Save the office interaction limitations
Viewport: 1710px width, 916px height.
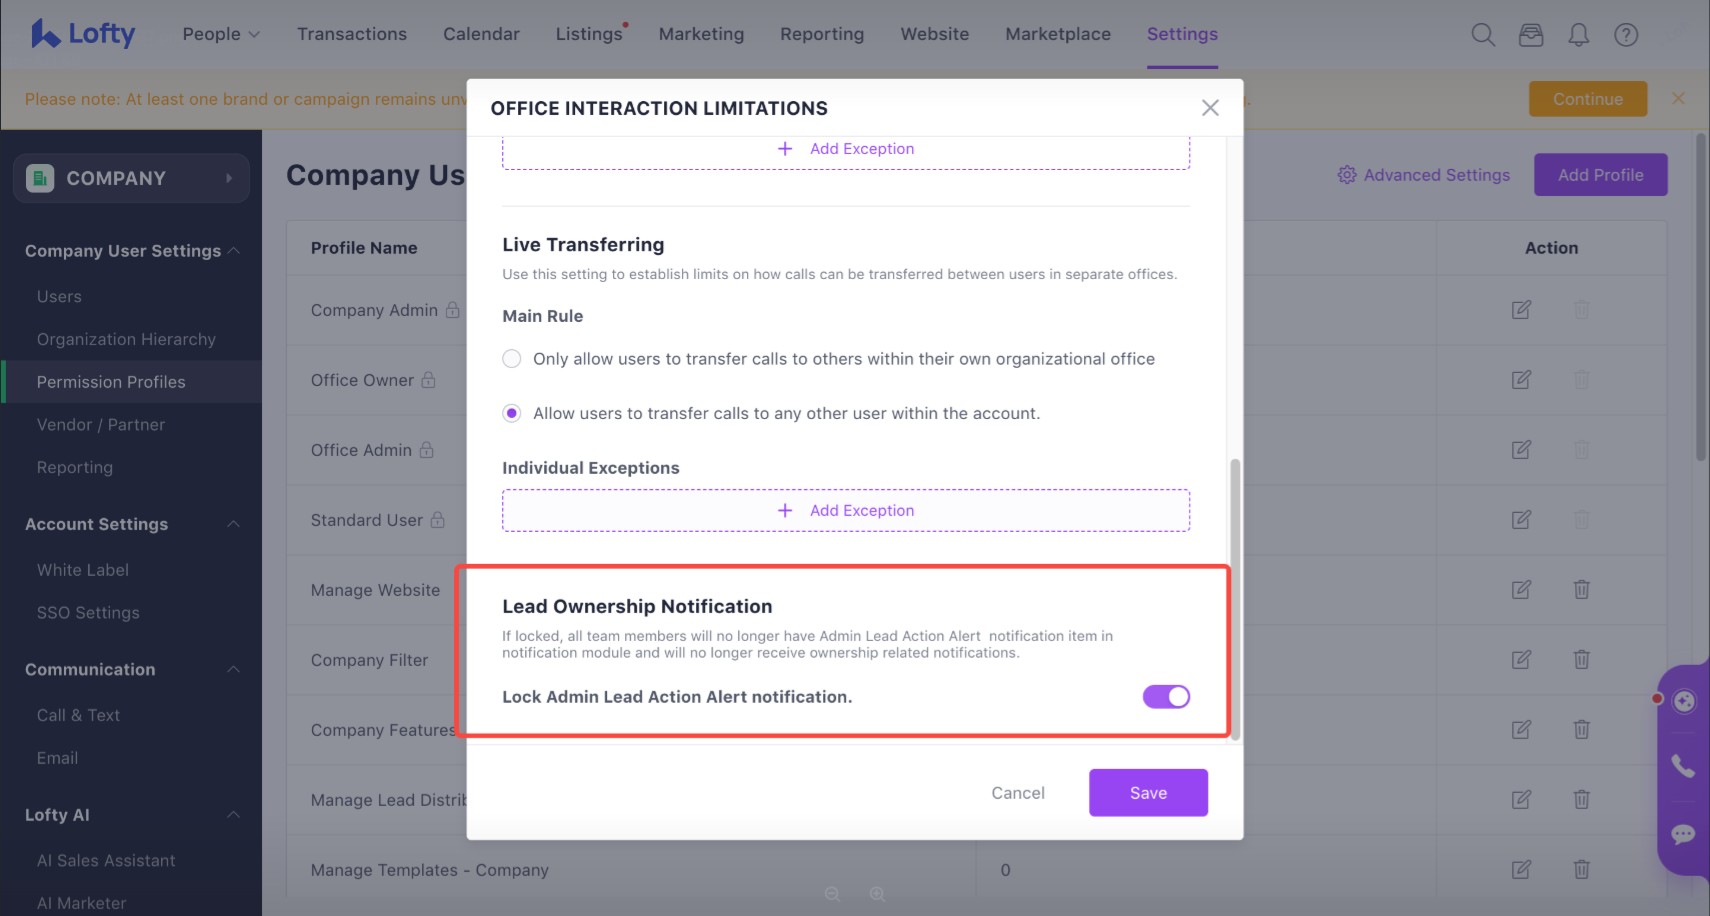point(1148,793)
